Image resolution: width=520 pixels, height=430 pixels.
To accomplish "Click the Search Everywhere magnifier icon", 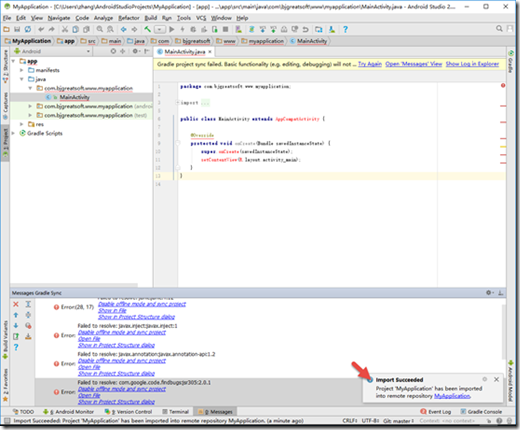I will 499,29.
